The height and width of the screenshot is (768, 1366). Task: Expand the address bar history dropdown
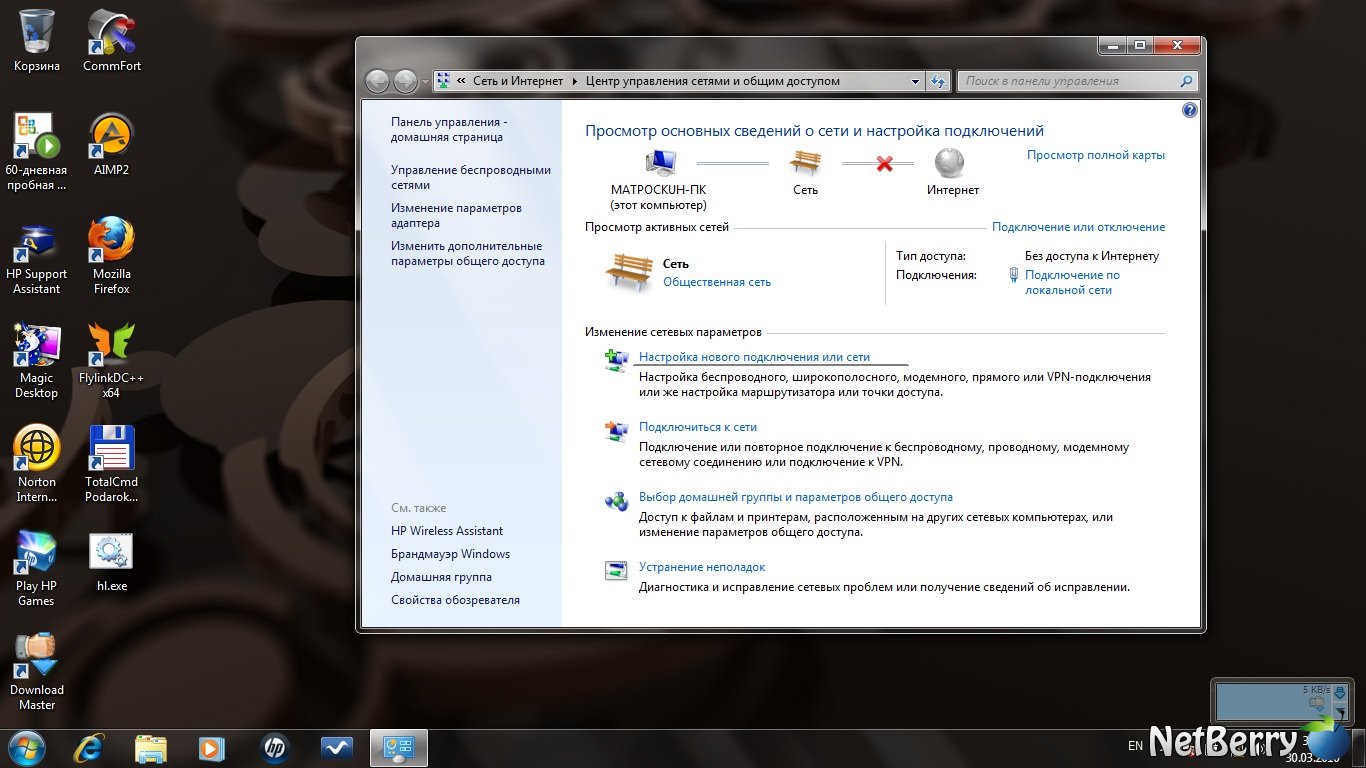pos(916,81)
